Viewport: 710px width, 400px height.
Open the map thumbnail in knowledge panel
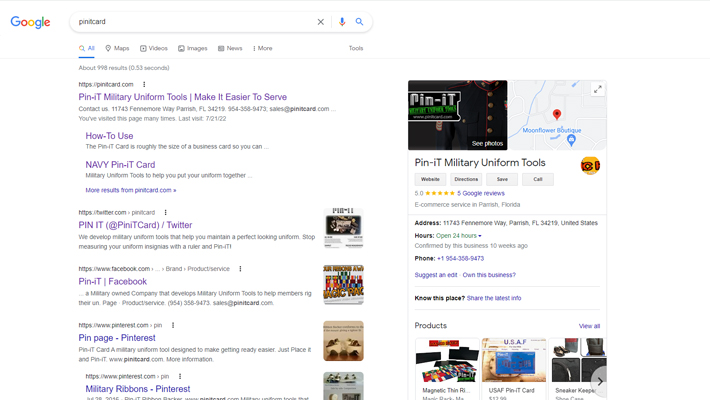558,115
